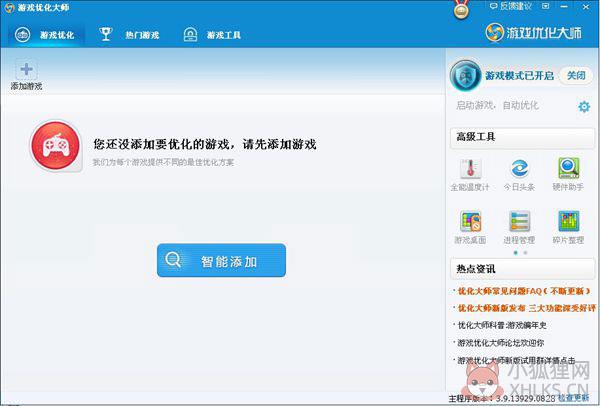Open the 游戏桌面 game desktop tool
The height and width of the screenshot is (406, 600).
tap(470, 227)
